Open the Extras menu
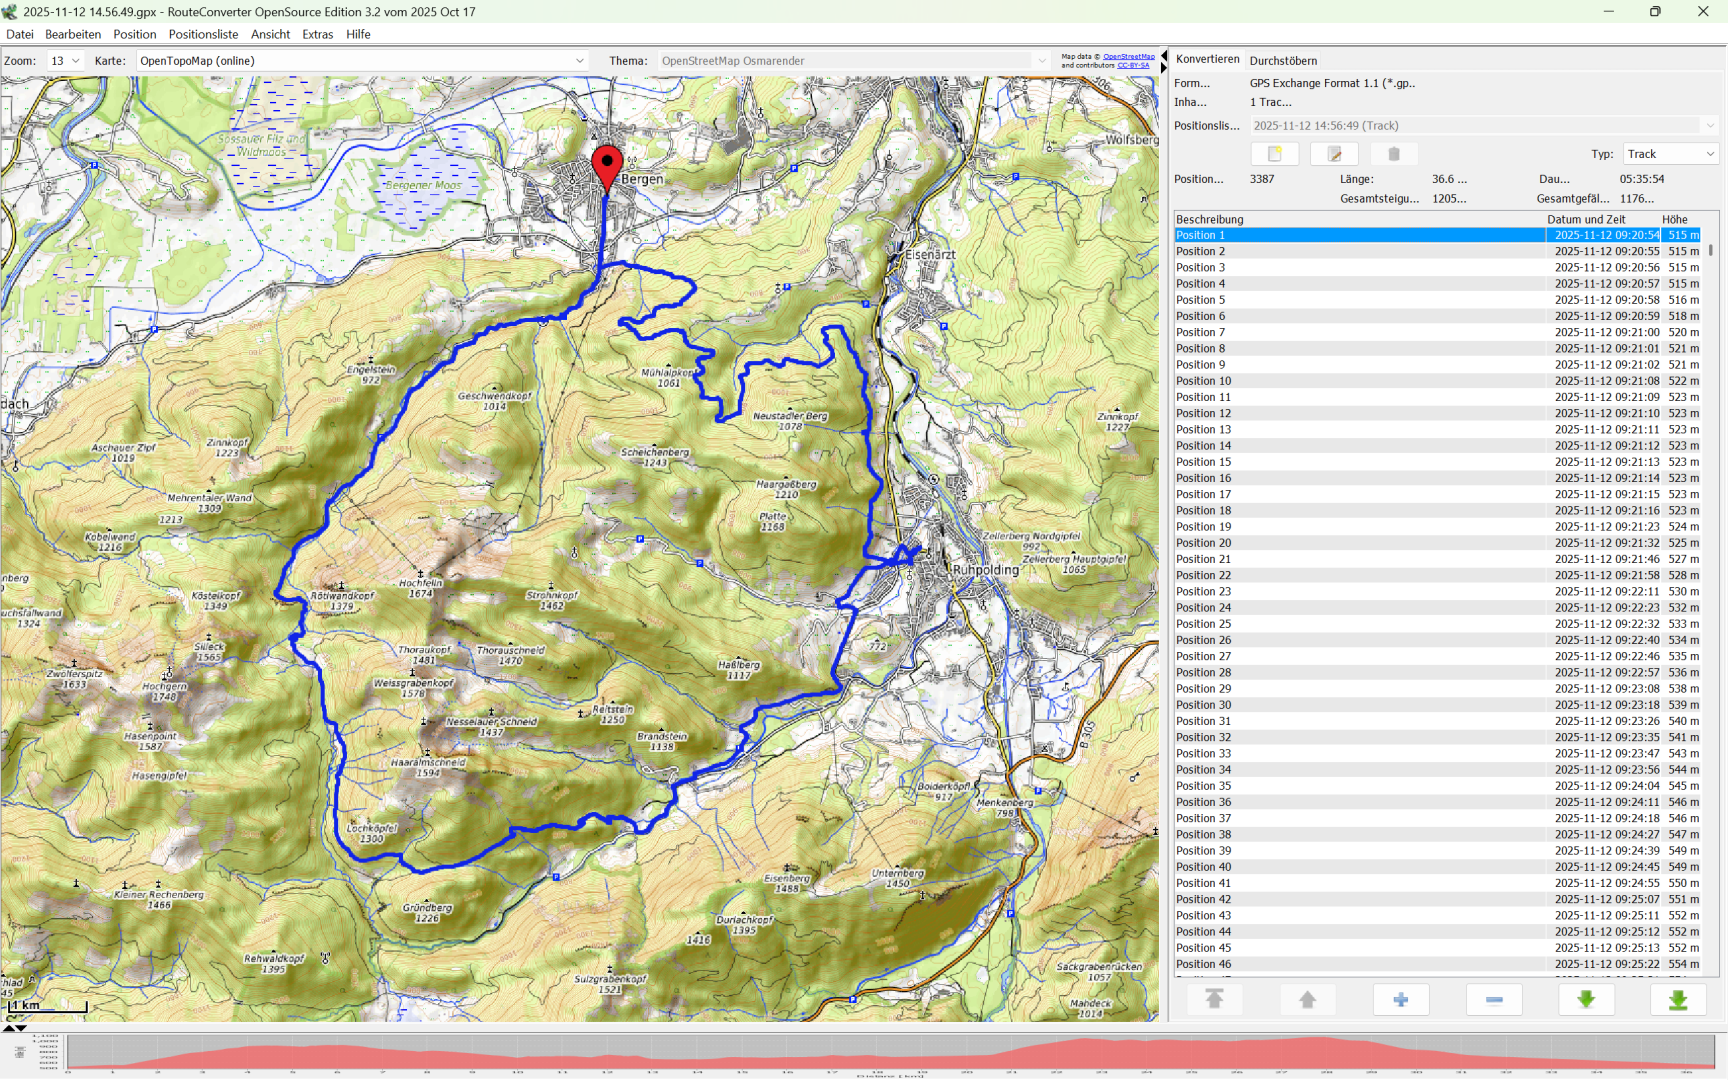This screenshot has height=1080, width=1728. [317, 34]
